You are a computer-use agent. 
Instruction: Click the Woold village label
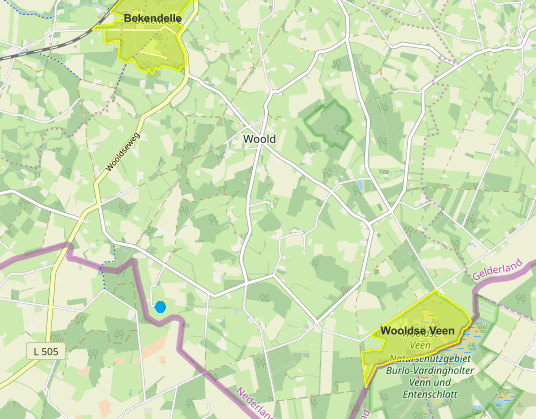259,139
